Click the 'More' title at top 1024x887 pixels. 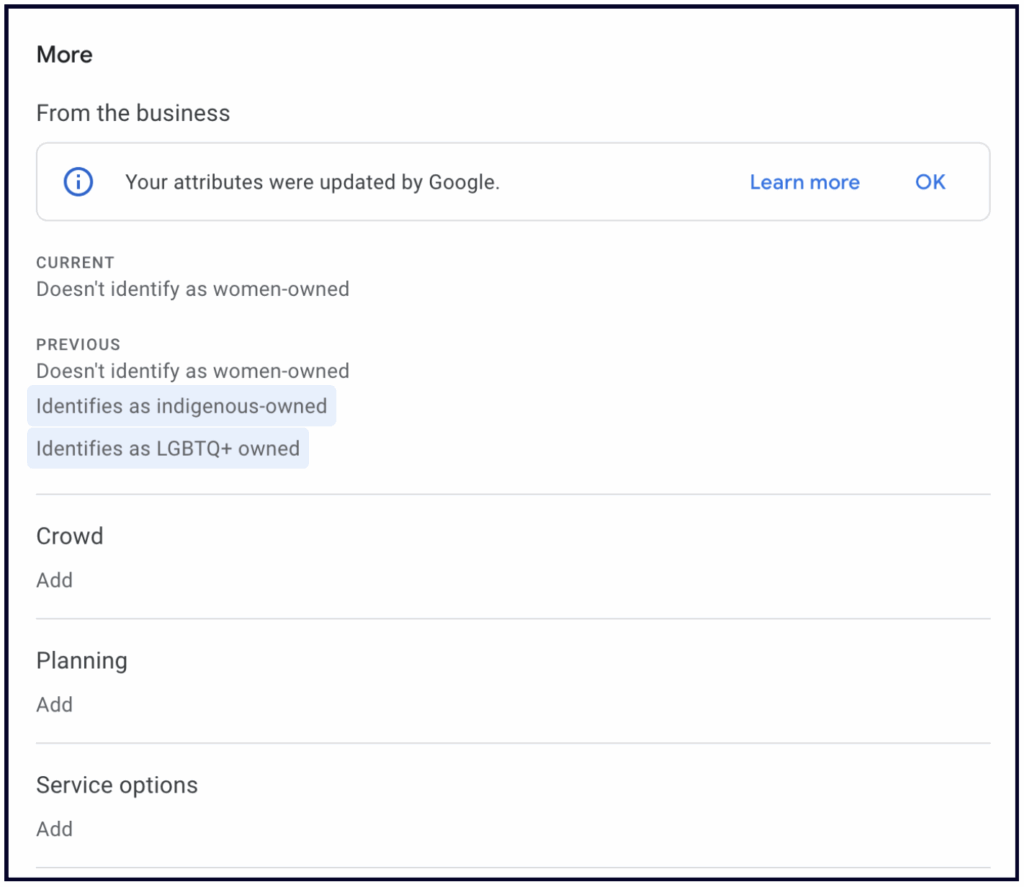click(64, 55)
